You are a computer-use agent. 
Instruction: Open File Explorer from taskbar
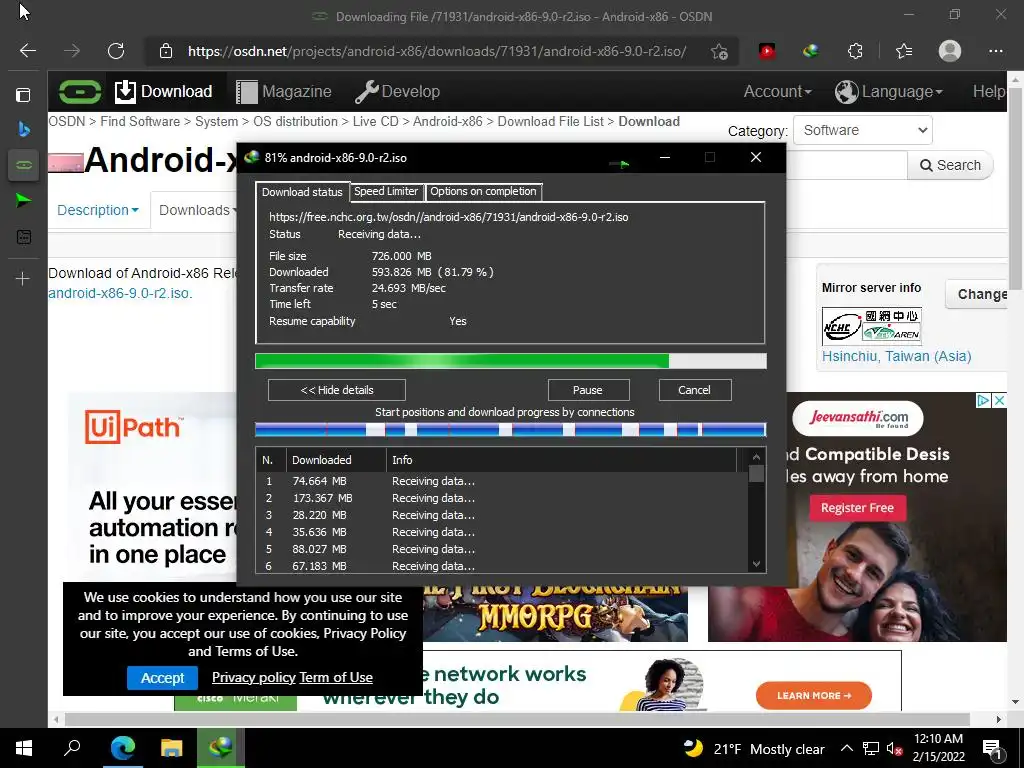click(172, 748)
